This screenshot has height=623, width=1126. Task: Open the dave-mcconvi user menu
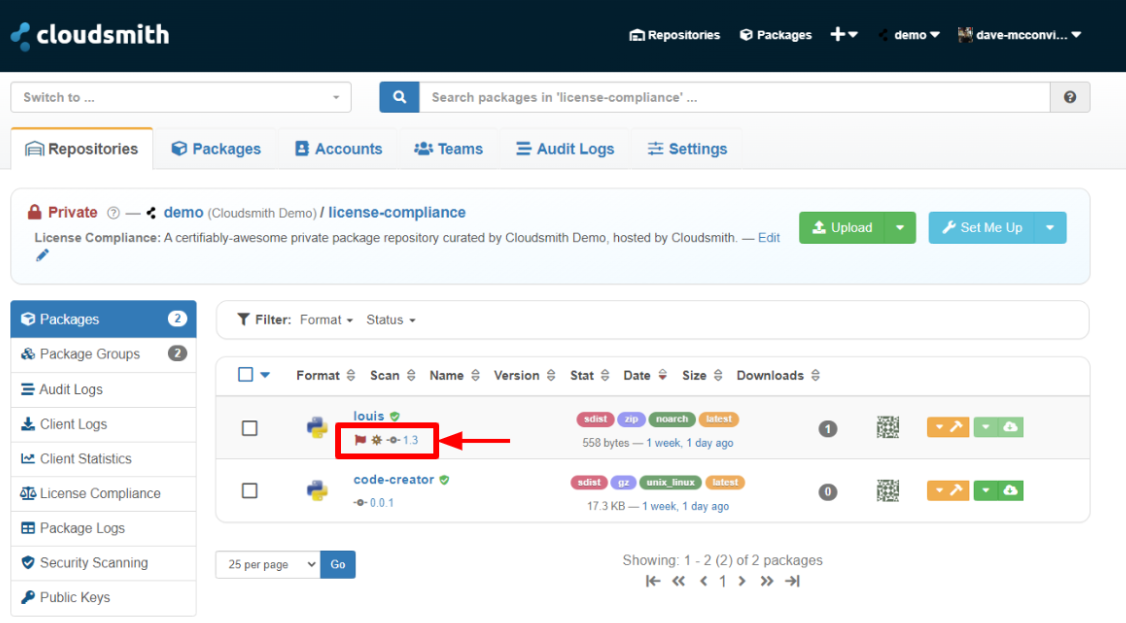[1020, 35]
